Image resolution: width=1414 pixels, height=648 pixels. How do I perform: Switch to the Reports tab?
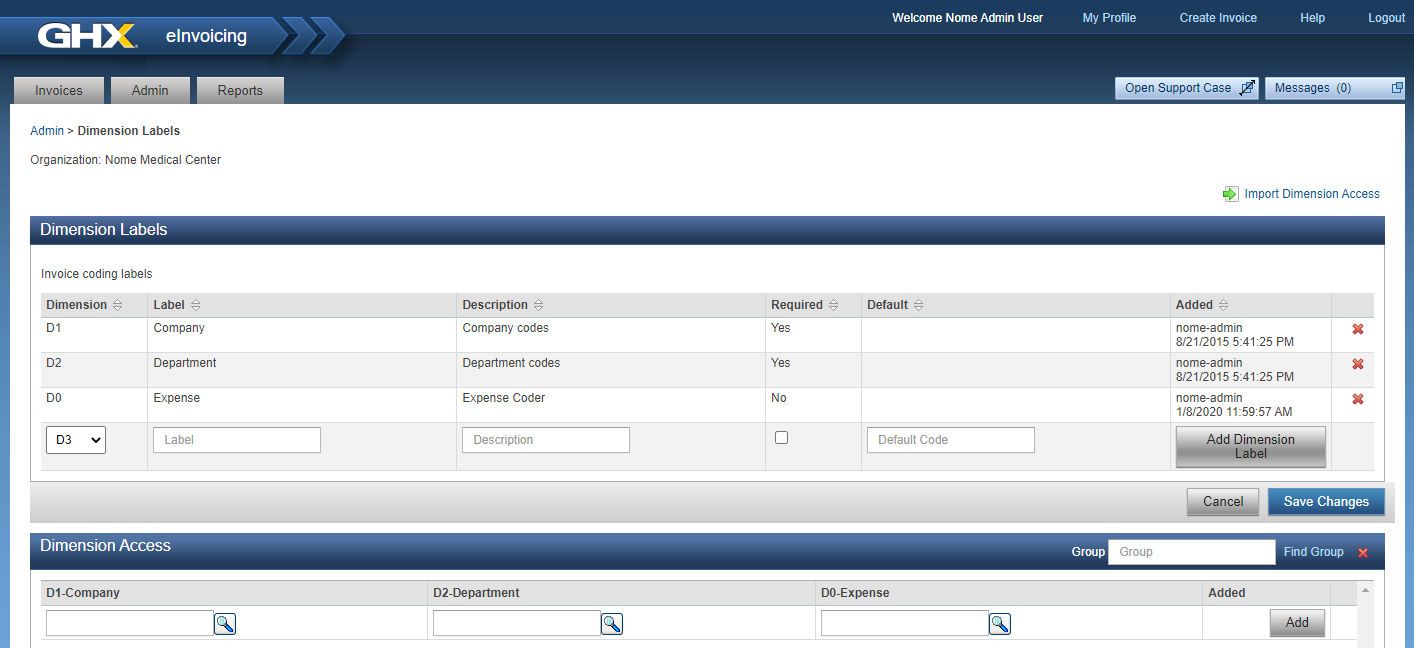pyautogui.click(x=240, y=90)
